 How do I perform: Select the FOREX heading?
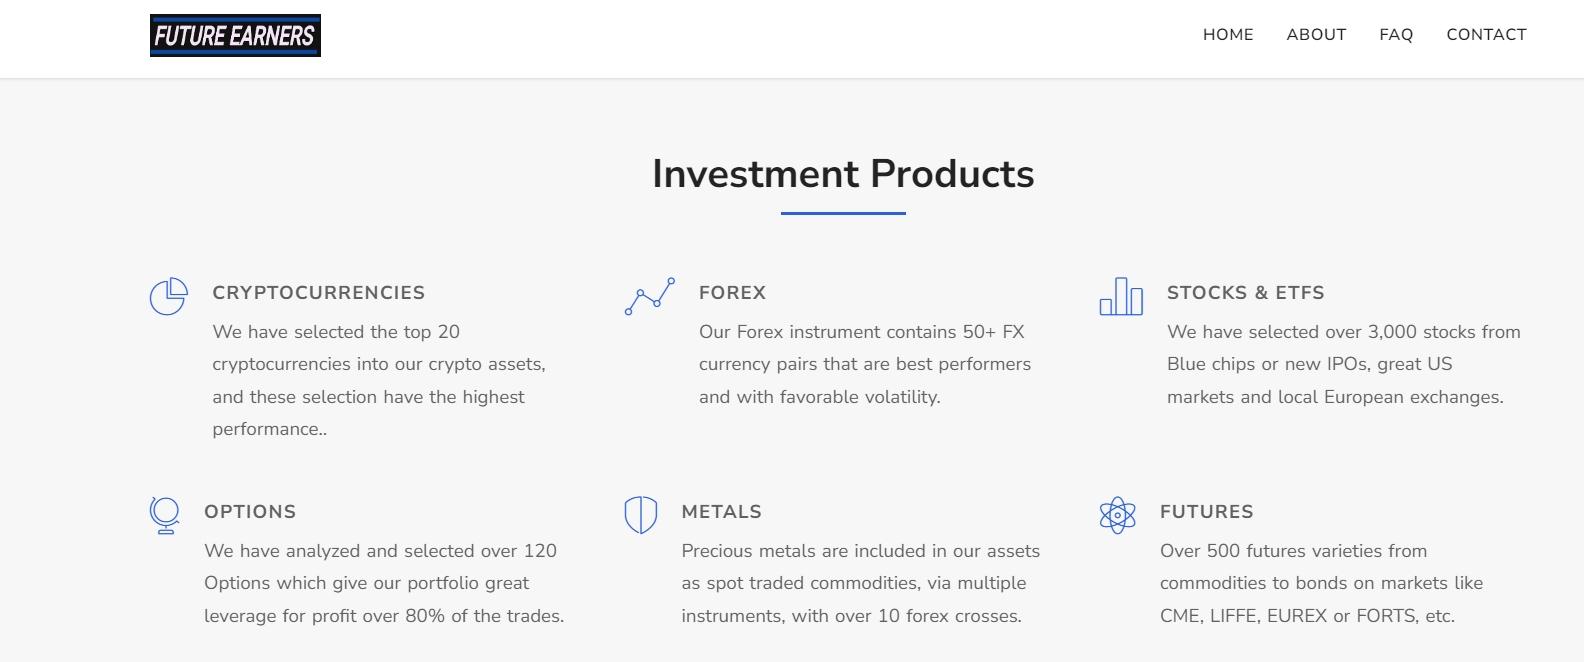pos(732,293)
